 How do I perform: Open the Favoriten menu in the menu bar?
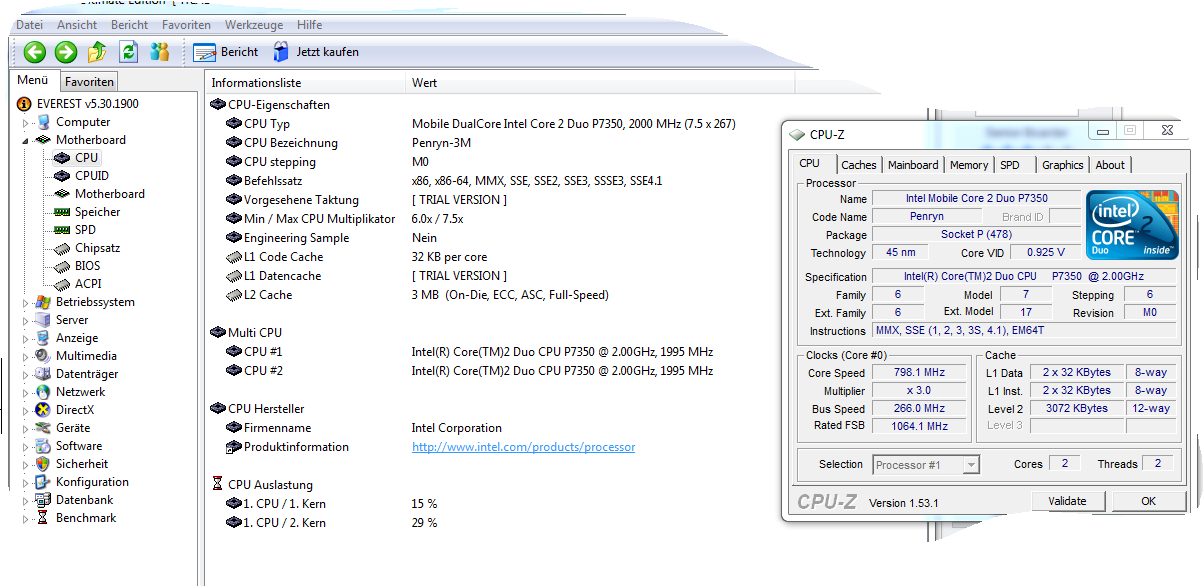click(186, 25)
